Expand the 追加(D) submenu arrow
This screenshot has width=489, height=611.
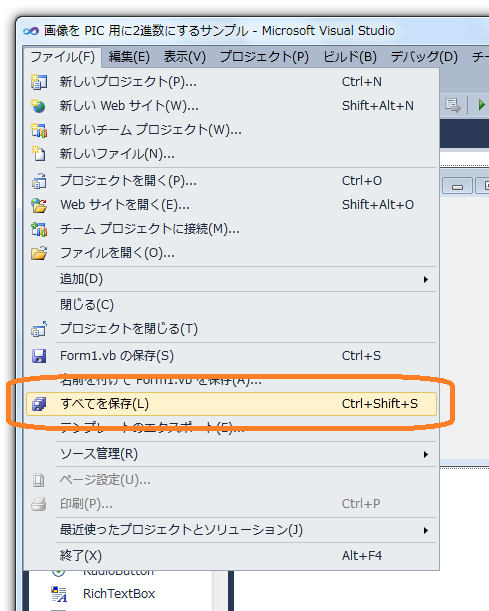tap(426, 279)
